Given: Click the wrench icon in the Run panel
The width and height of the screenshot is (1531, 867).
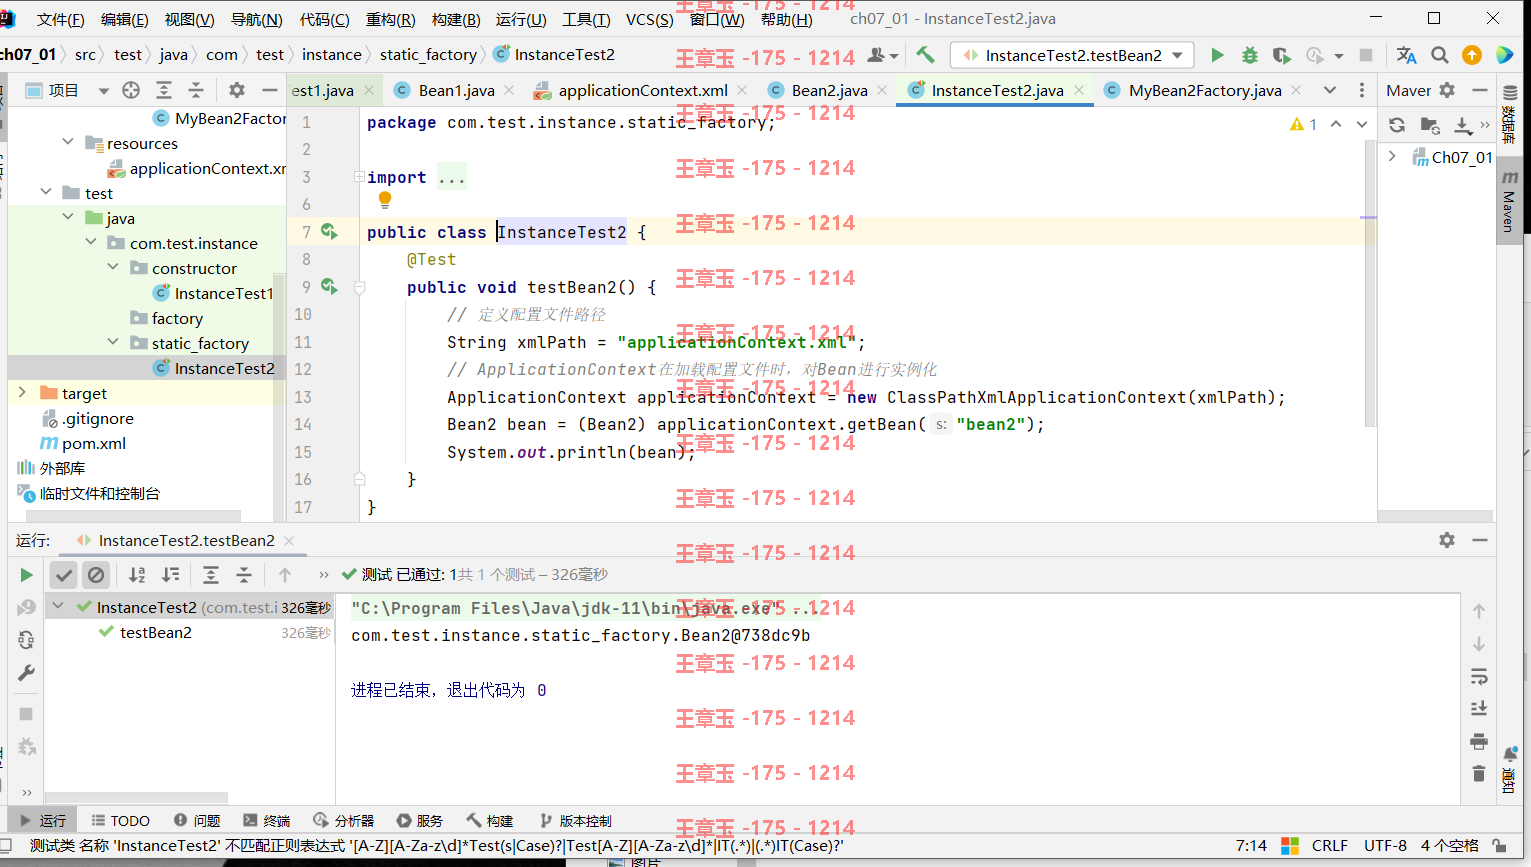Looking at the screenshot, I should click(26, 673).
